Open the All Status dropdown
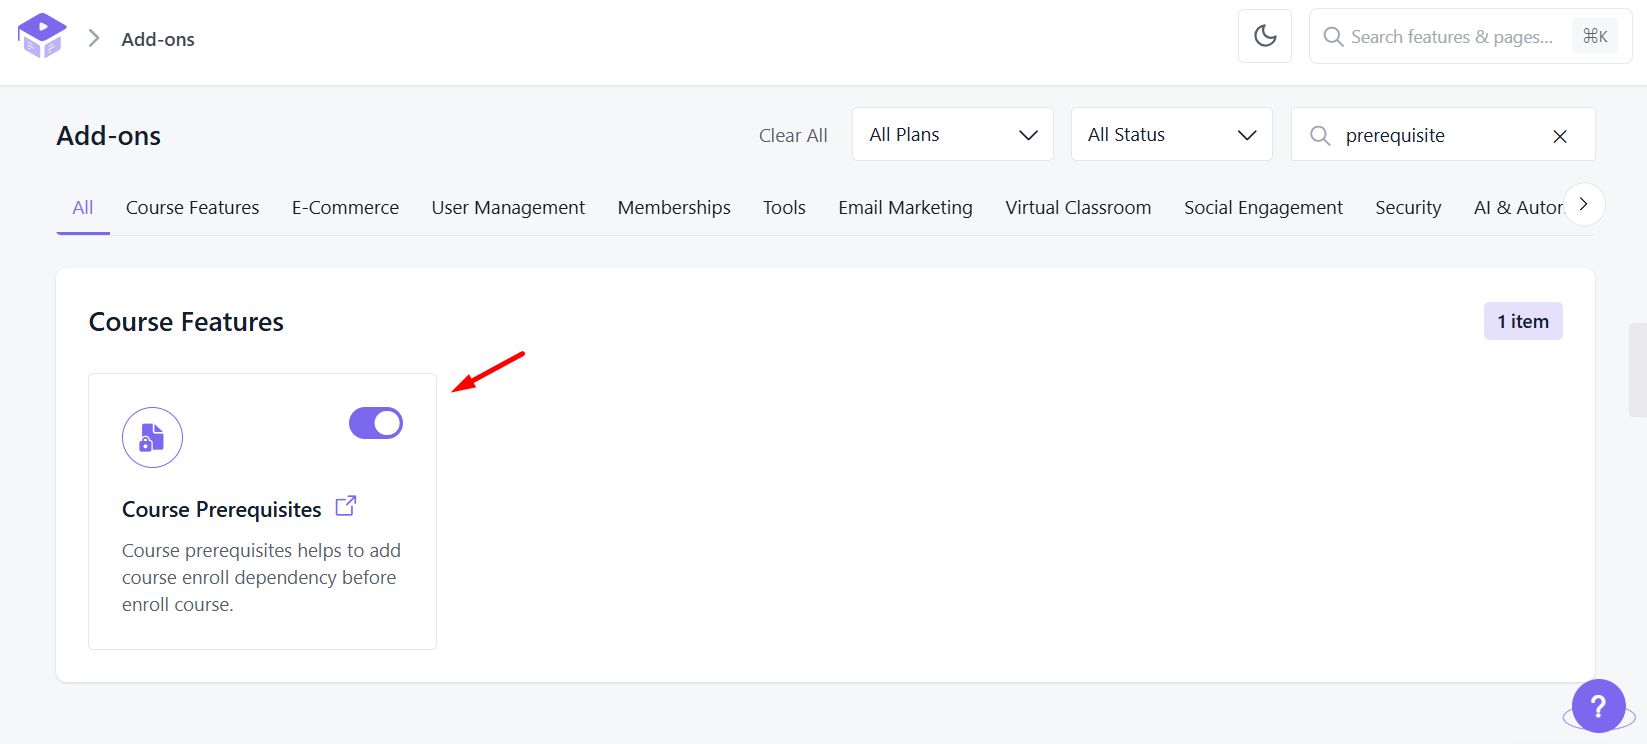Image resolution: width=1647 pixels, height=744 pixels. (1172, 134)
